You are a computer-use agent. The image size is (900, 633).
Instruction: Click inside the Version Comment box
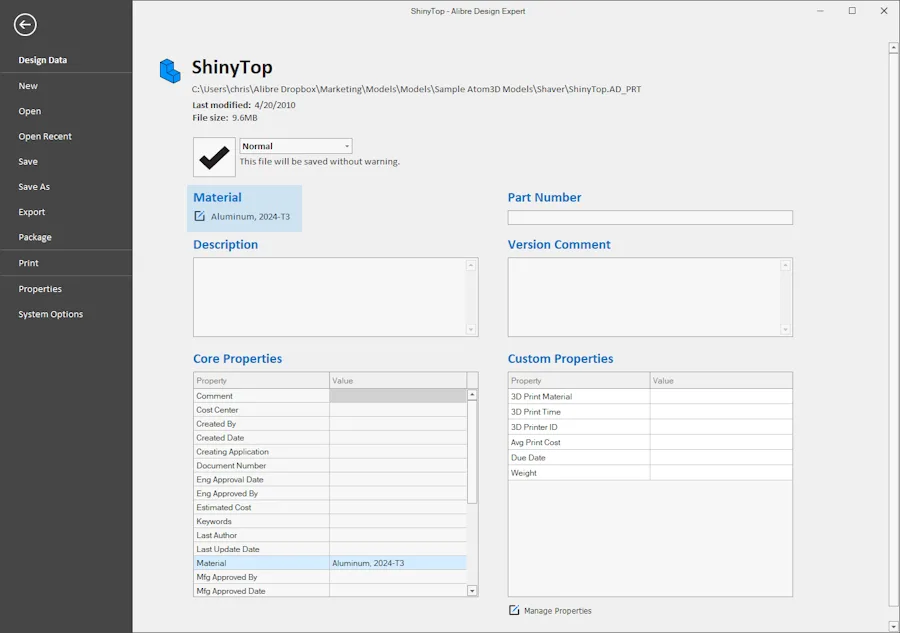[645, 297]
